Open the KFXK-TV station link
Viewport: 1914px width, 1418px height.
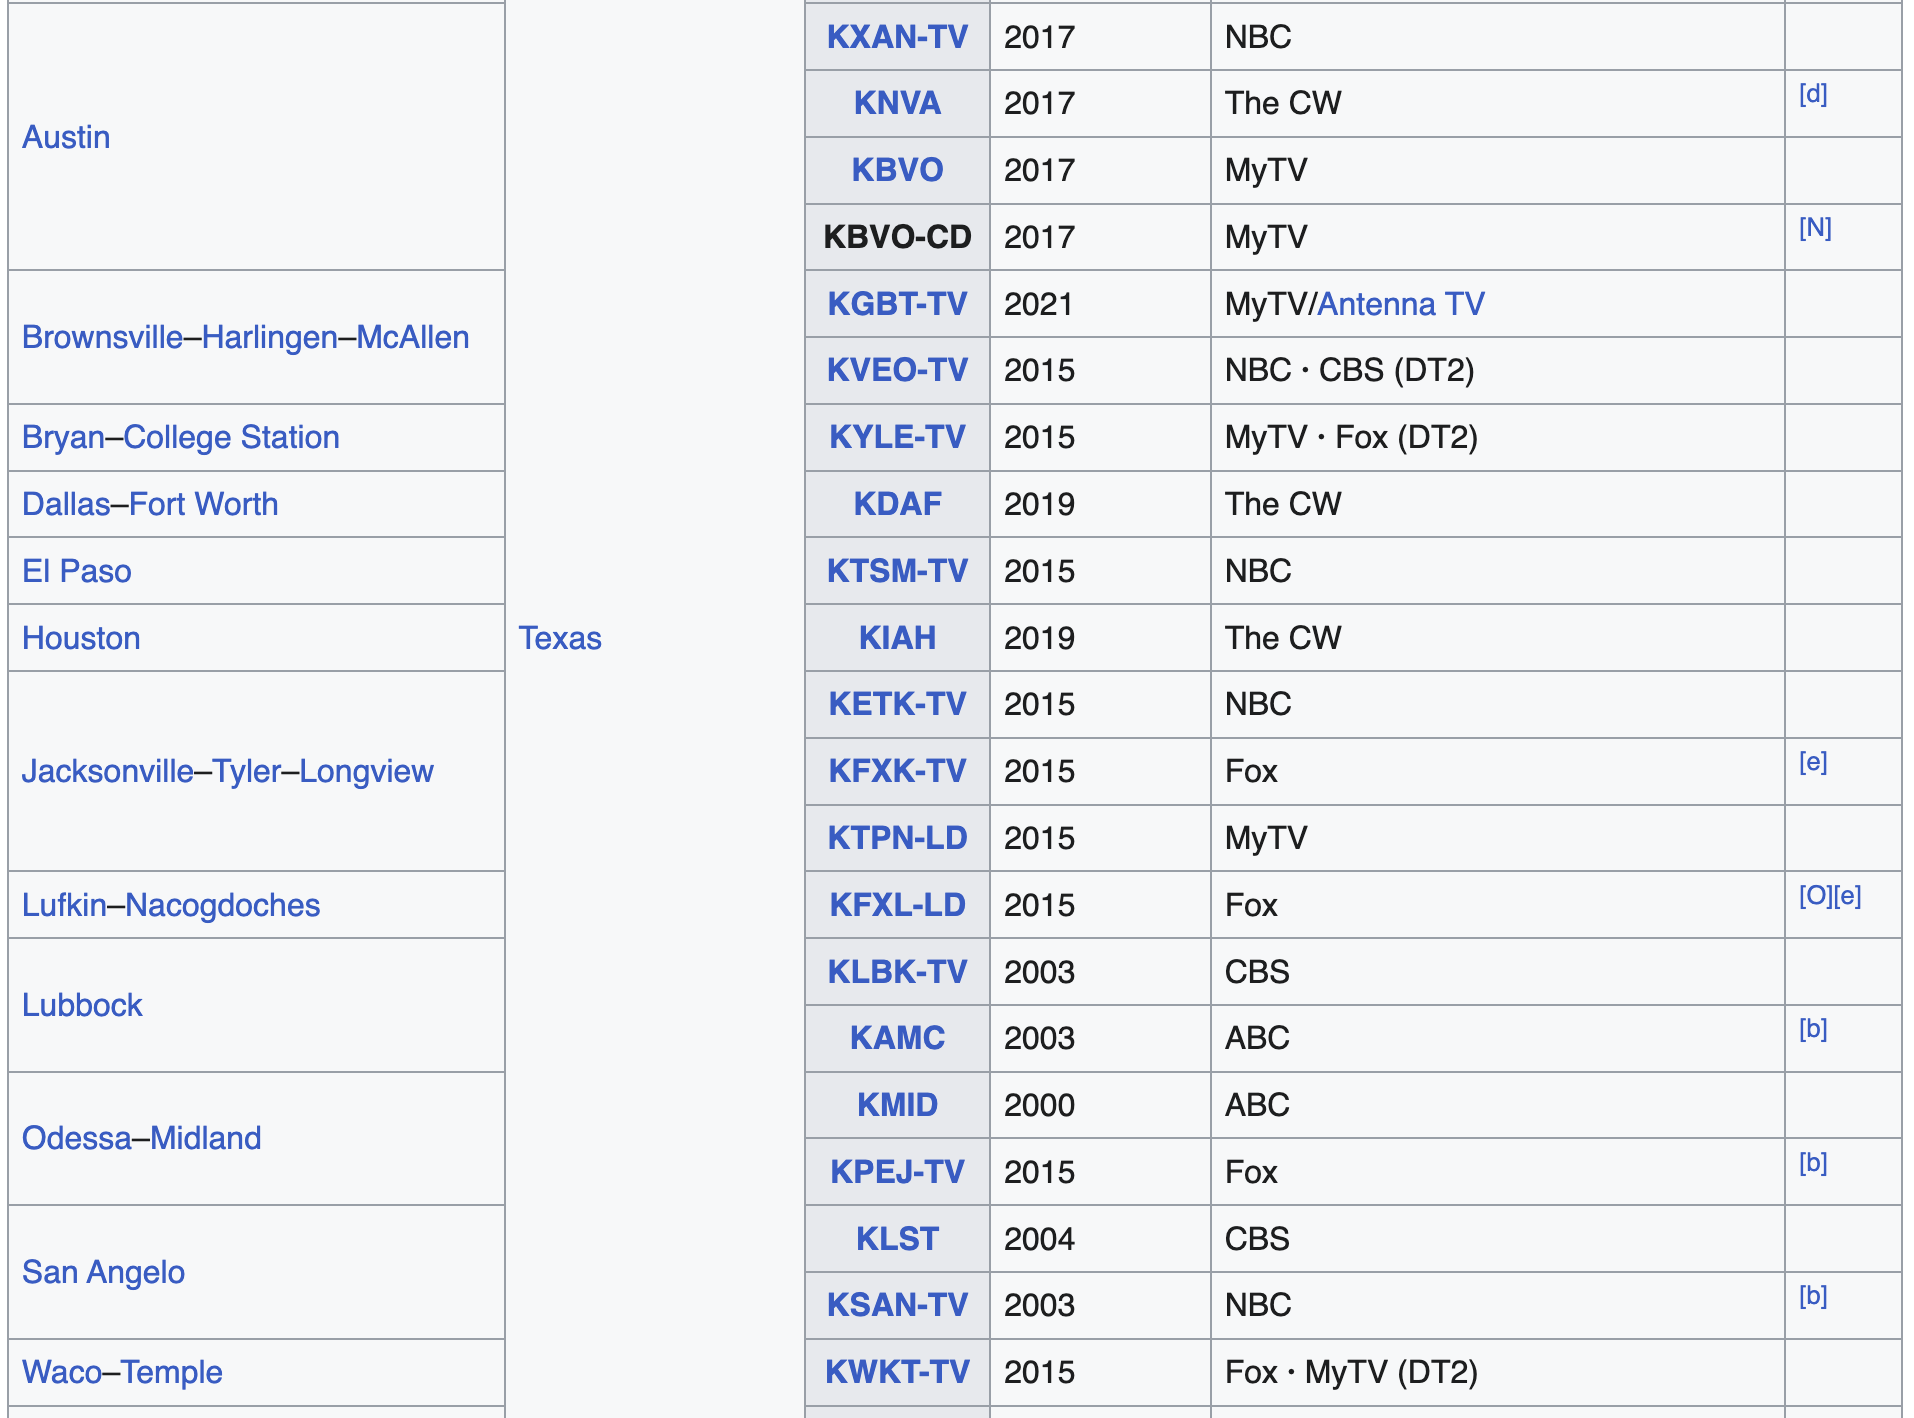897,771
